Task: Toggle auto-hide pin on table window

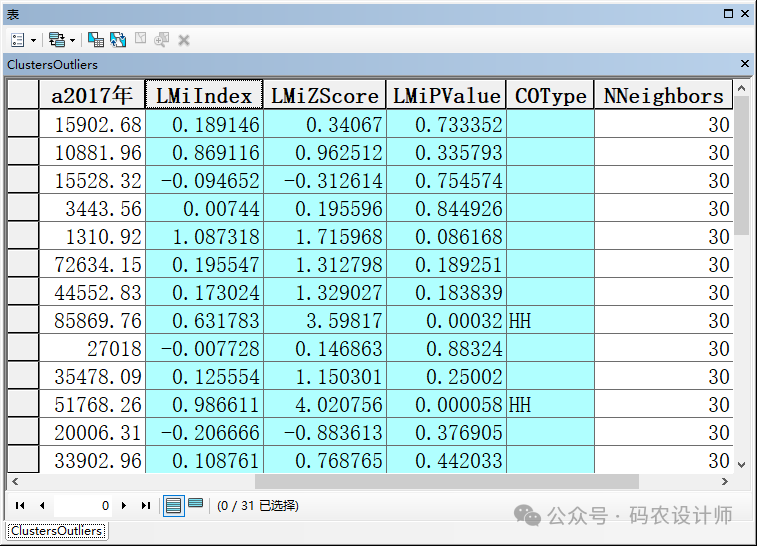Action: [x=727, y=14]
